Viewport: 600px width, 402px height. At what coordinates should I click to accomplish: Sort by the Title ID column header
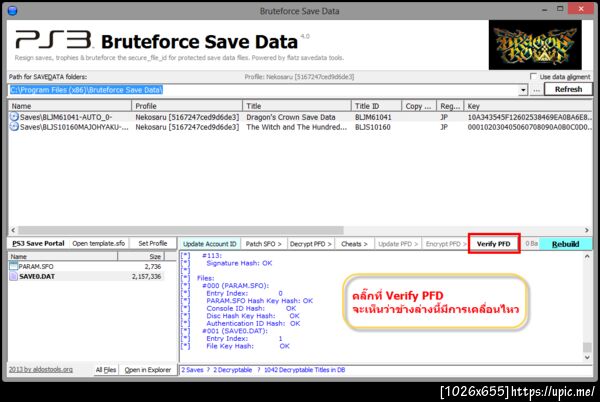pyautogui.click(x=376, y=106)
